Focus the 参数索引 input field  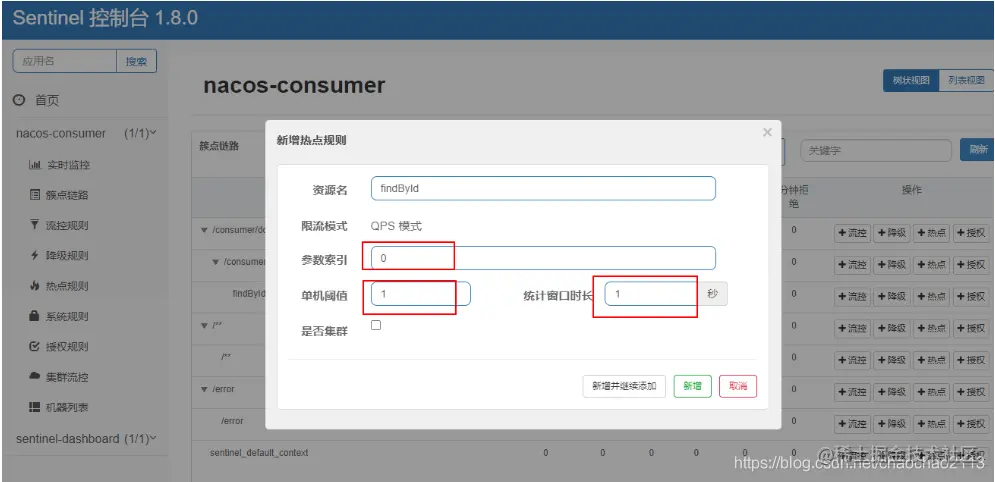coord(543,258)
